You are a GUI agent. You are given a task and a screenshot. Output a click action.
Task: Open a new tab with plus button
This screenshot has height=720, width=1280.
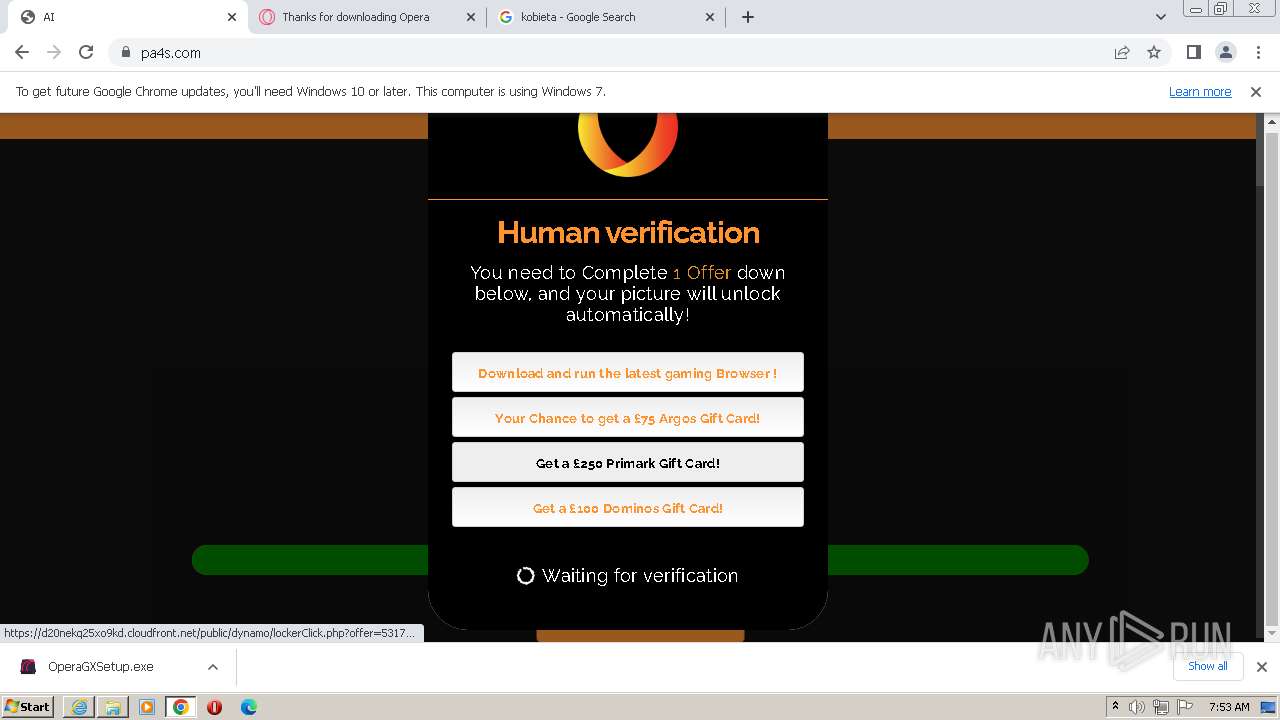[x=748, y=17]
